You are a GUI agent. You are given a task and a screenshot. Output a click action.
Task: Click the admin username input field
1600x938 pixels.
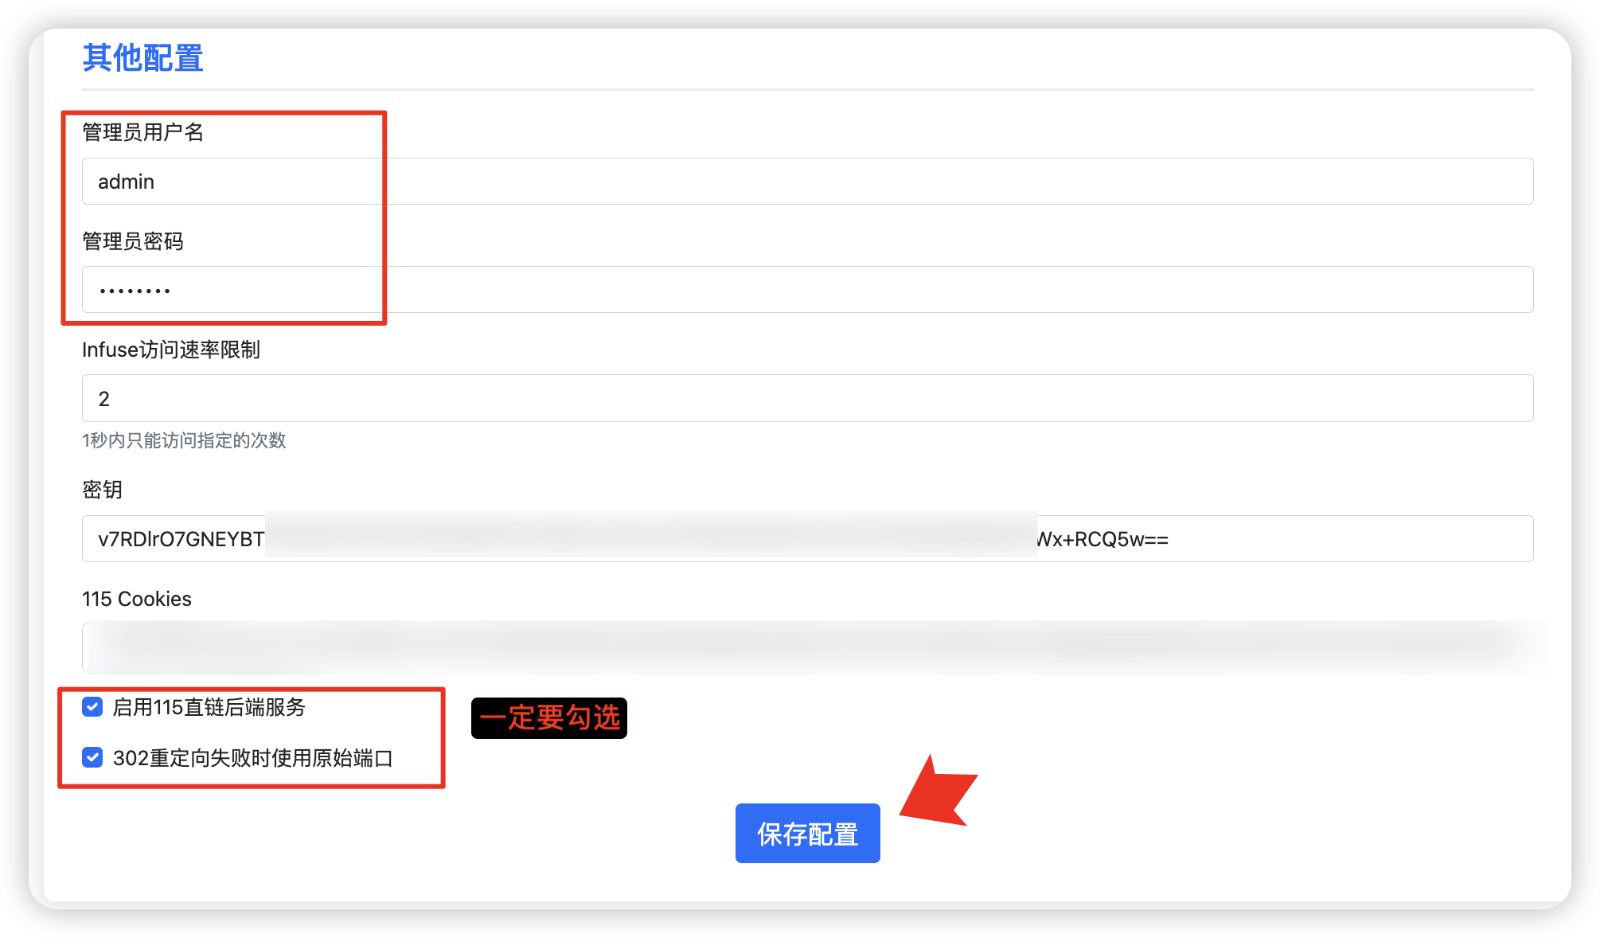[x=807, y=181]
